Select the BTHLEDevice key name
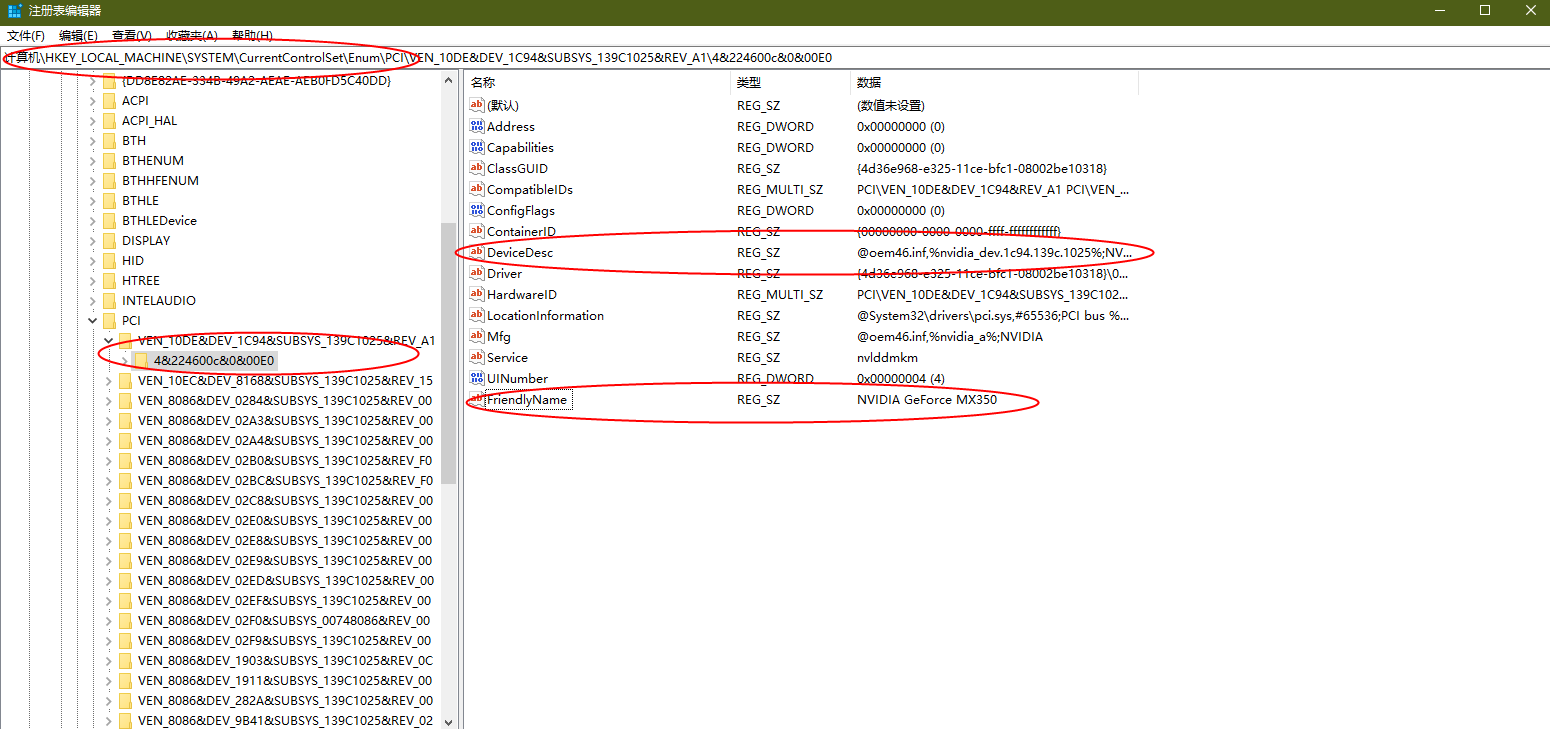1550x729 pixels. coord(159,220)
